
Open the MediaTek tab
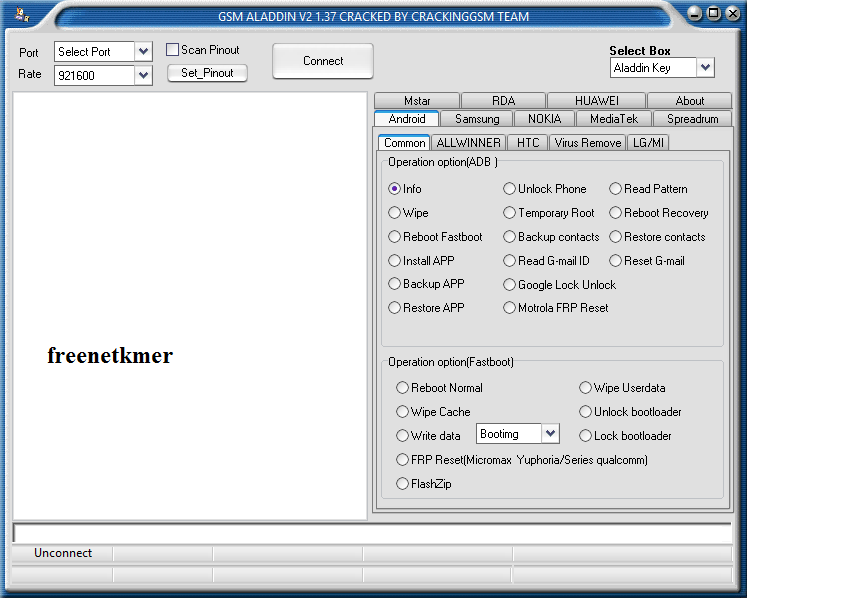[x=614, y=118]
